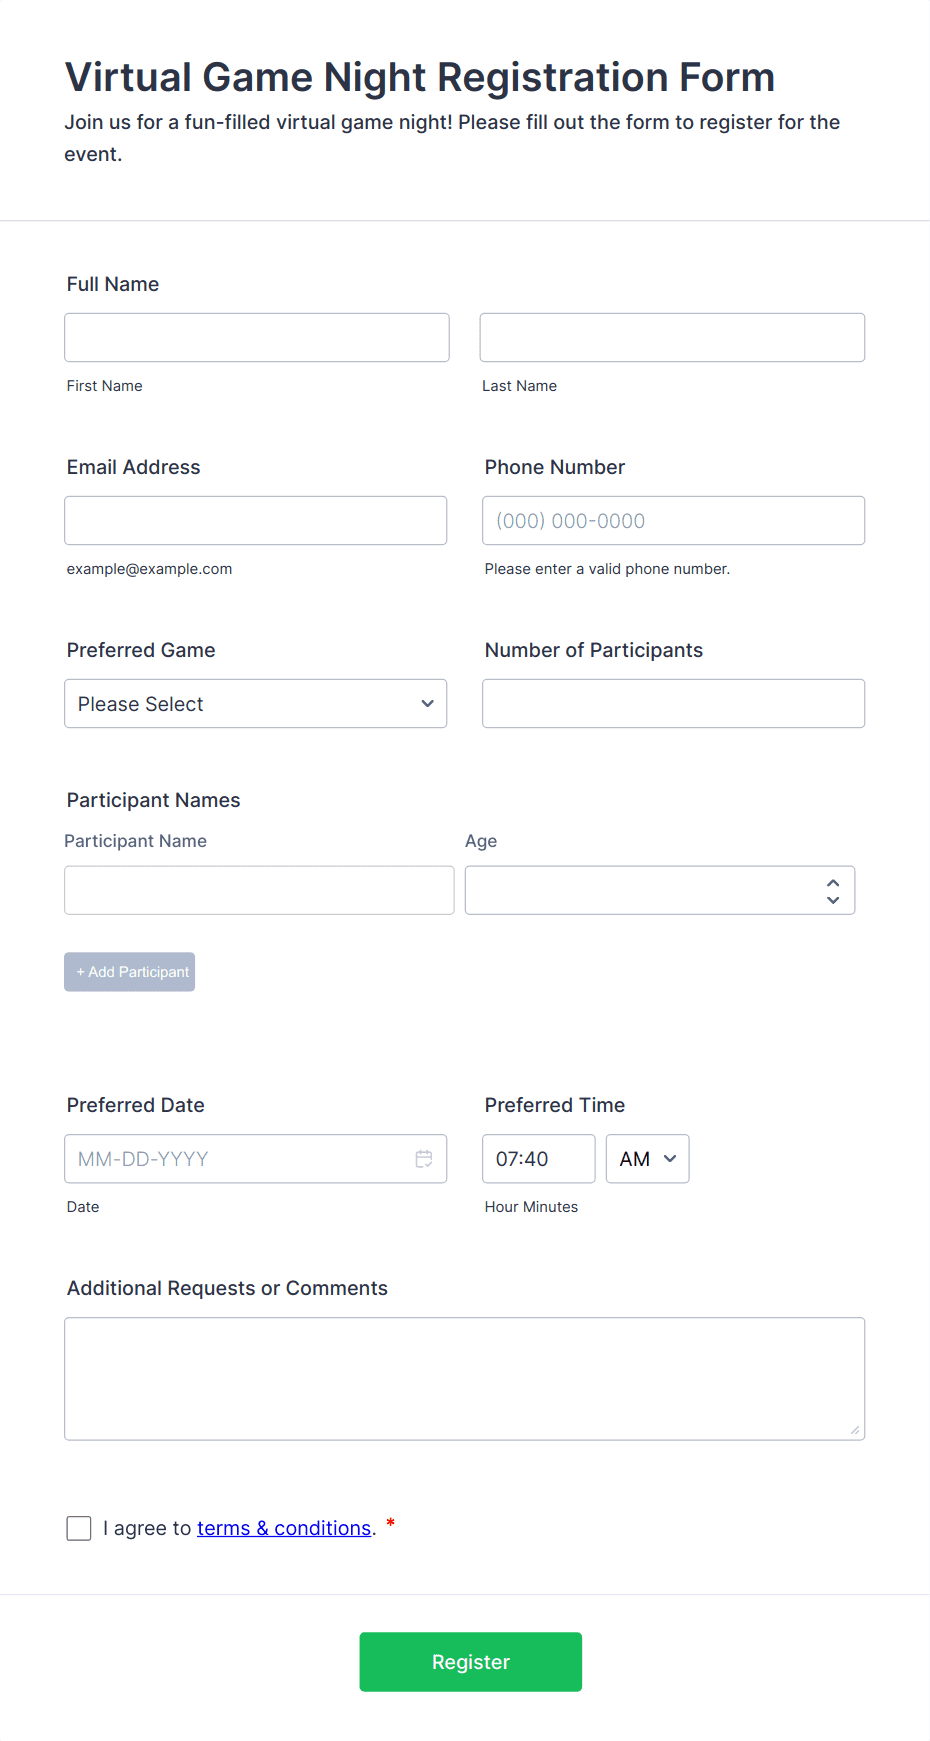This screenshot has width=930, height=1741.
Task: Check the terms and conditions agreement checkbox
Action: (x=78, y=1528)
